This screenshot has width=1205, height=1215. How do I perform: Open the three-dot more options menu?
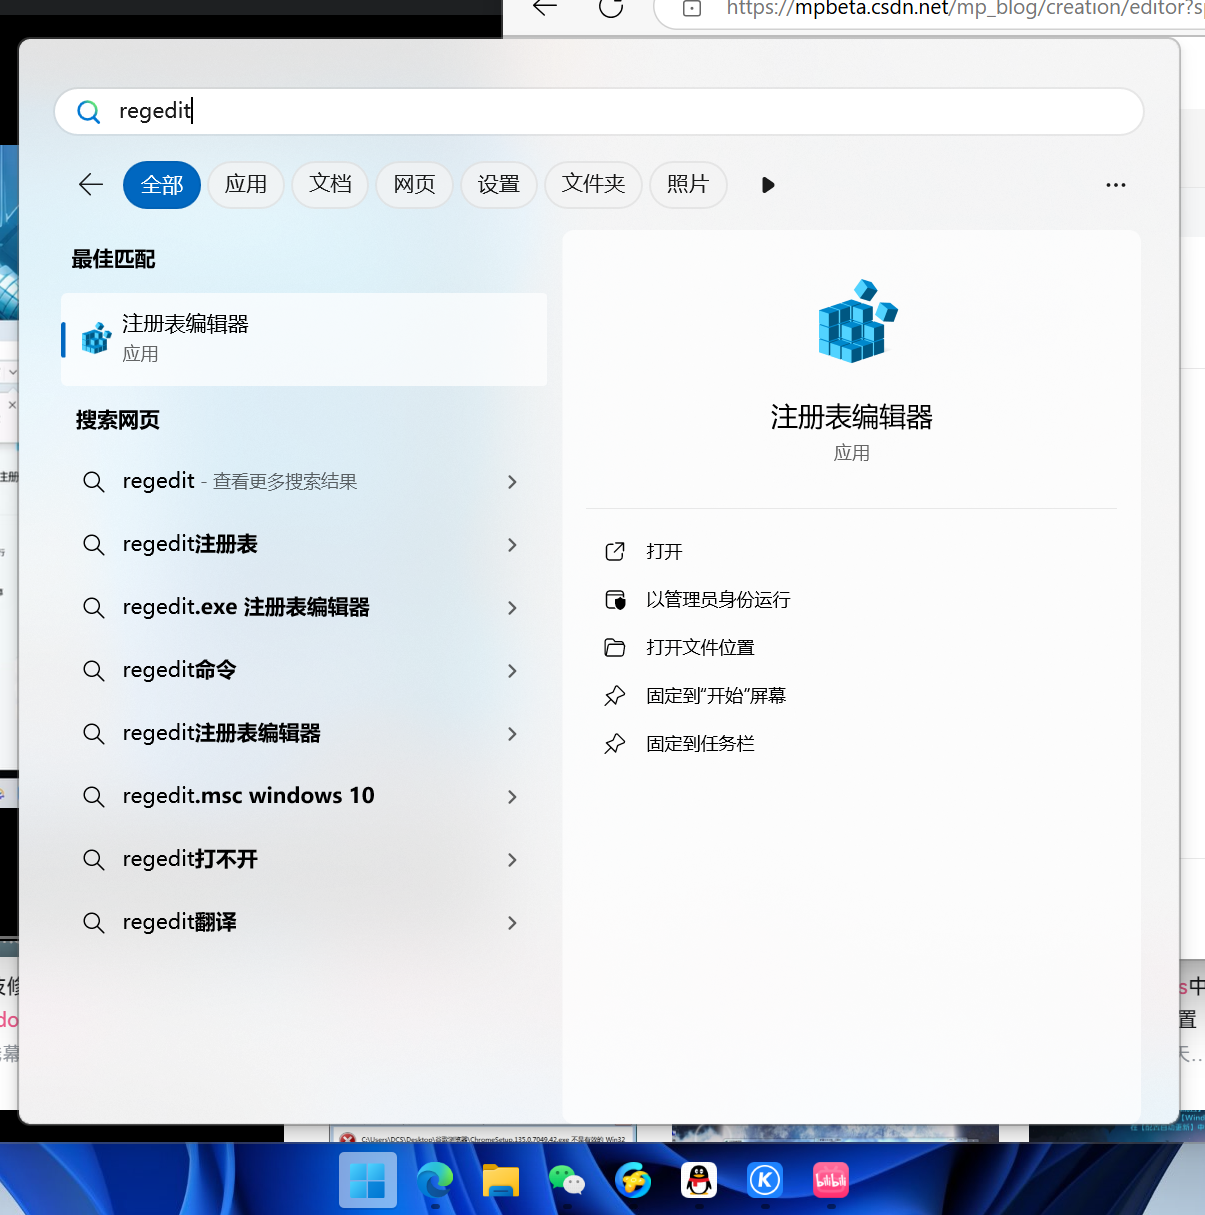pyautogui.click(x=1116, y=185)
